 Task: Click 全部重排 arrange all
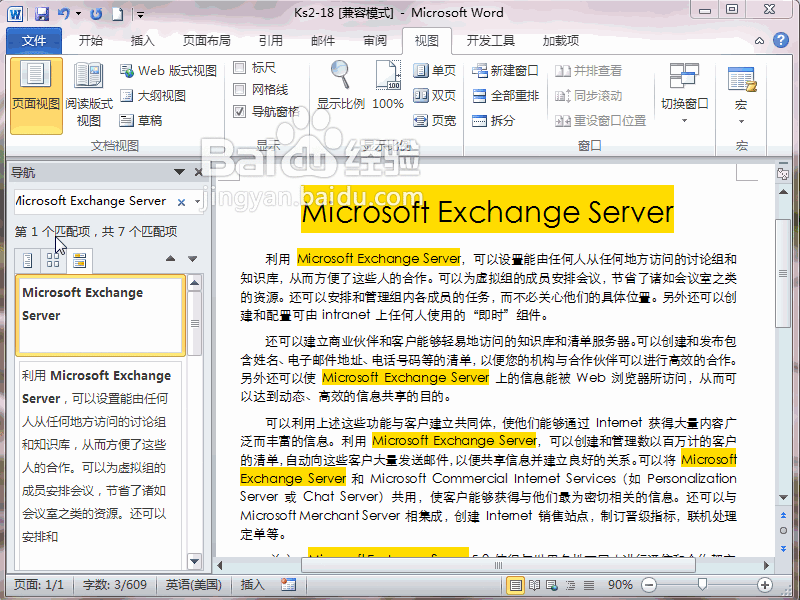[505, 95]
